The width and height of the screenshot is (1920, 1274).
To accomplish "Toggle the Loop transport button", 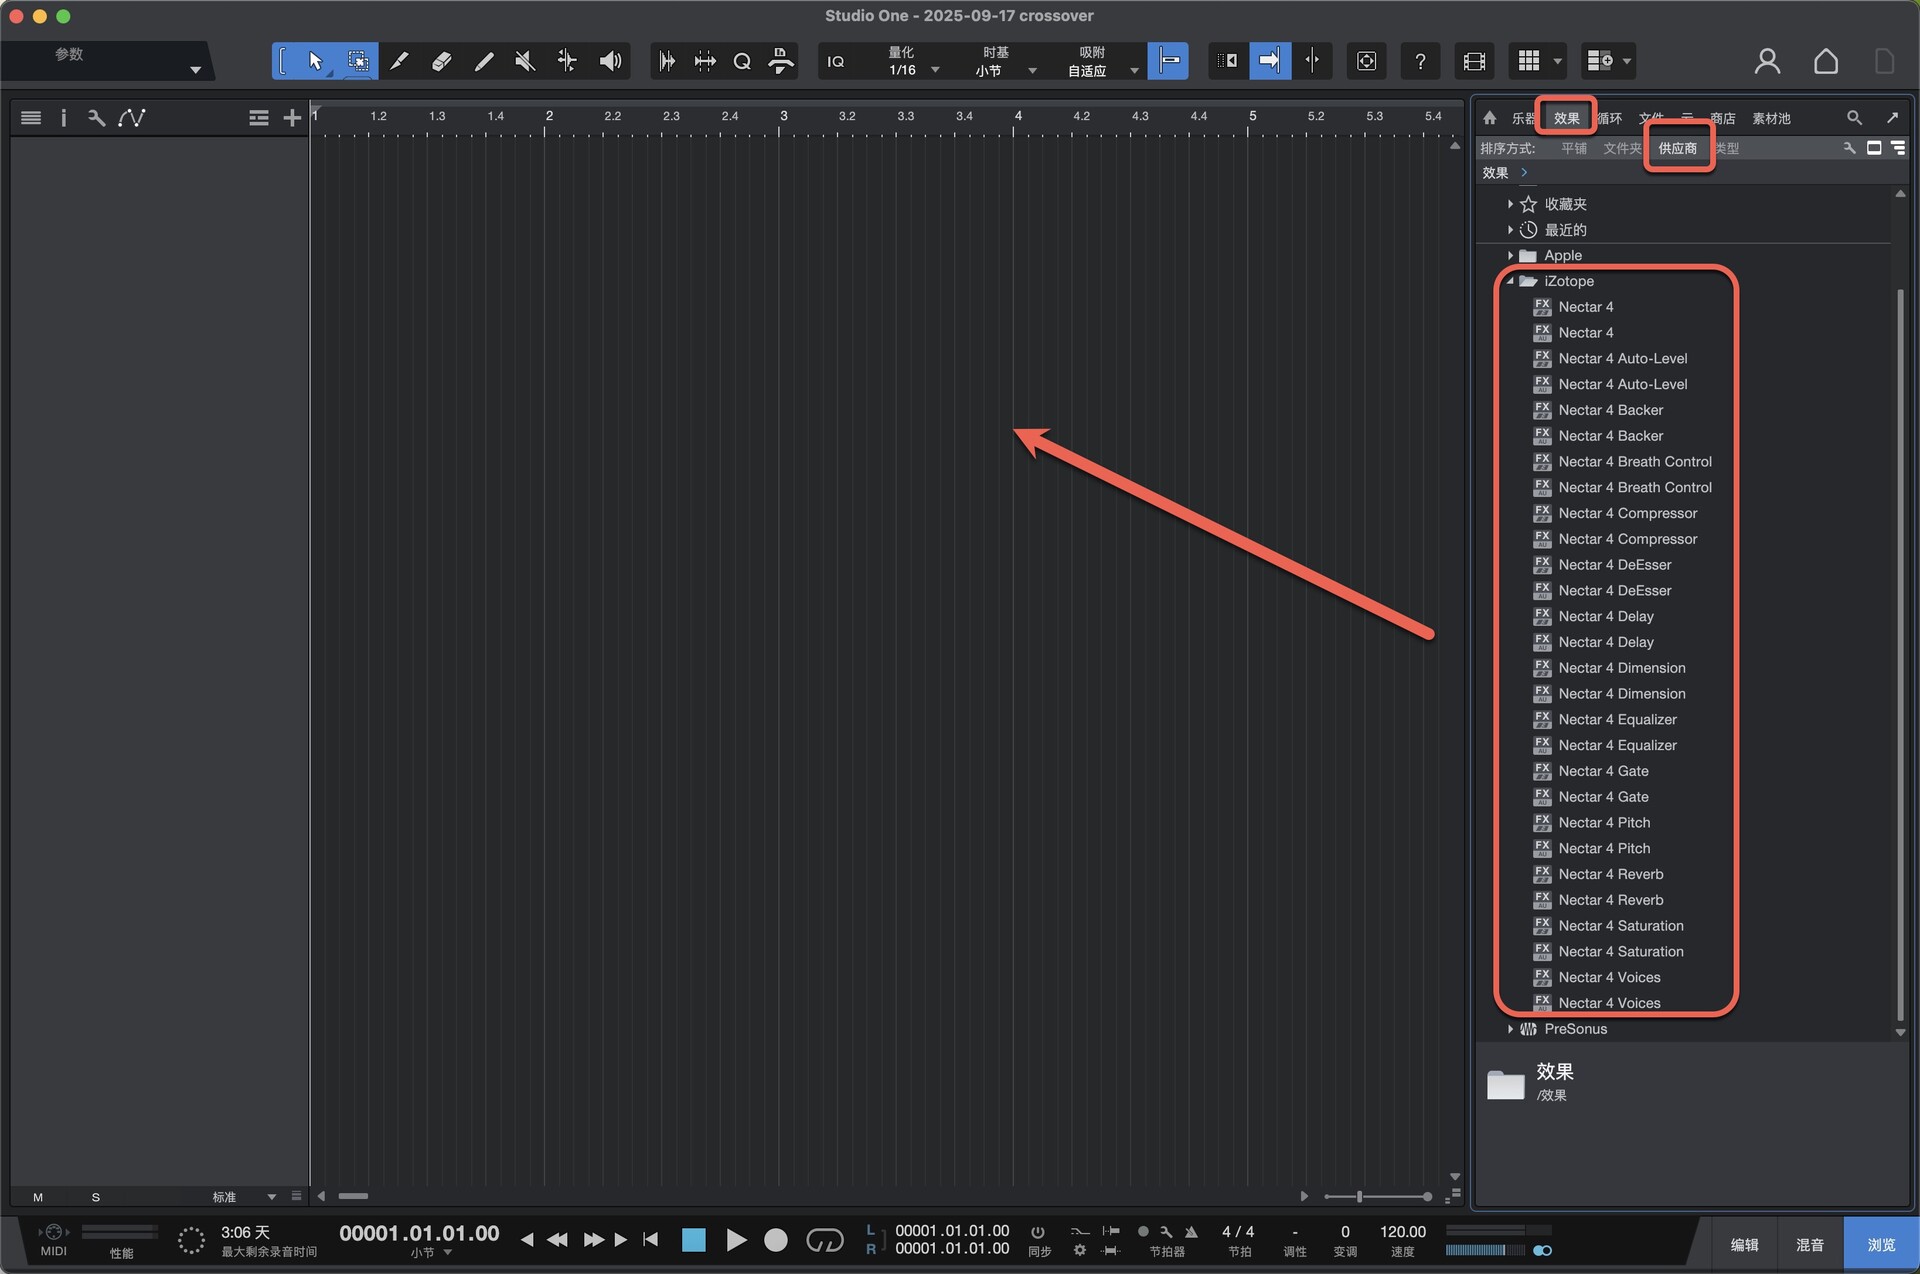I will coord(825,1240).
